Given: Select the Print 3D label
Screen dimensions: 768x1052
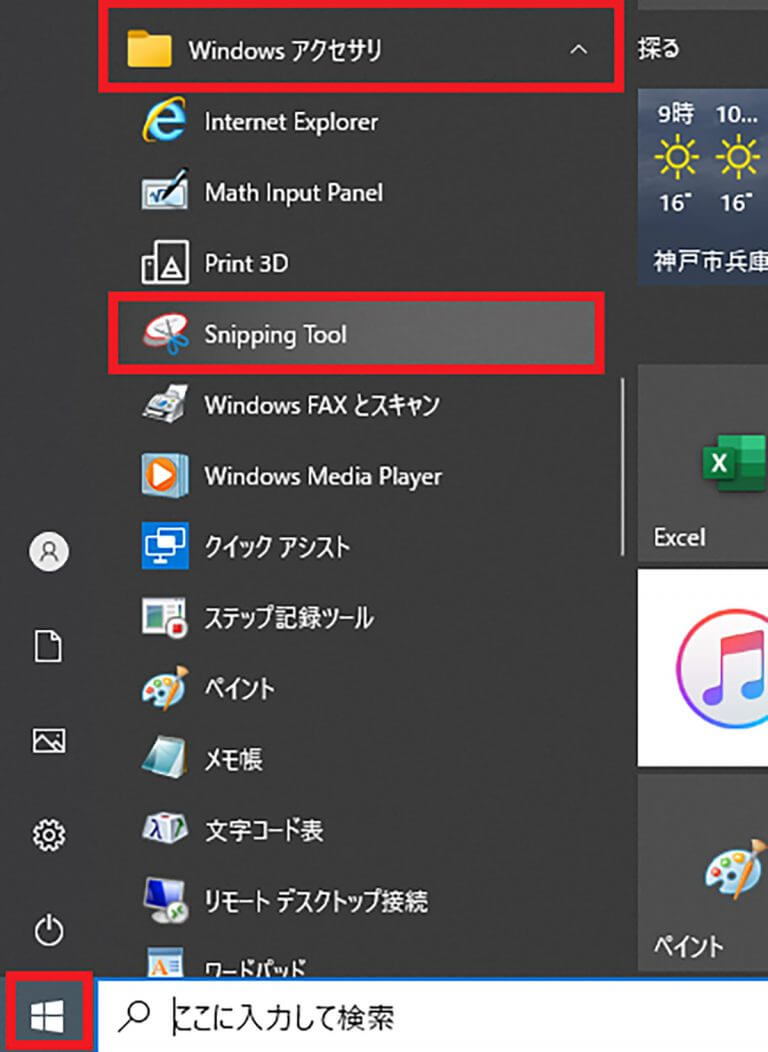Looking at the screenshot, I should click(x=246, y=264).
